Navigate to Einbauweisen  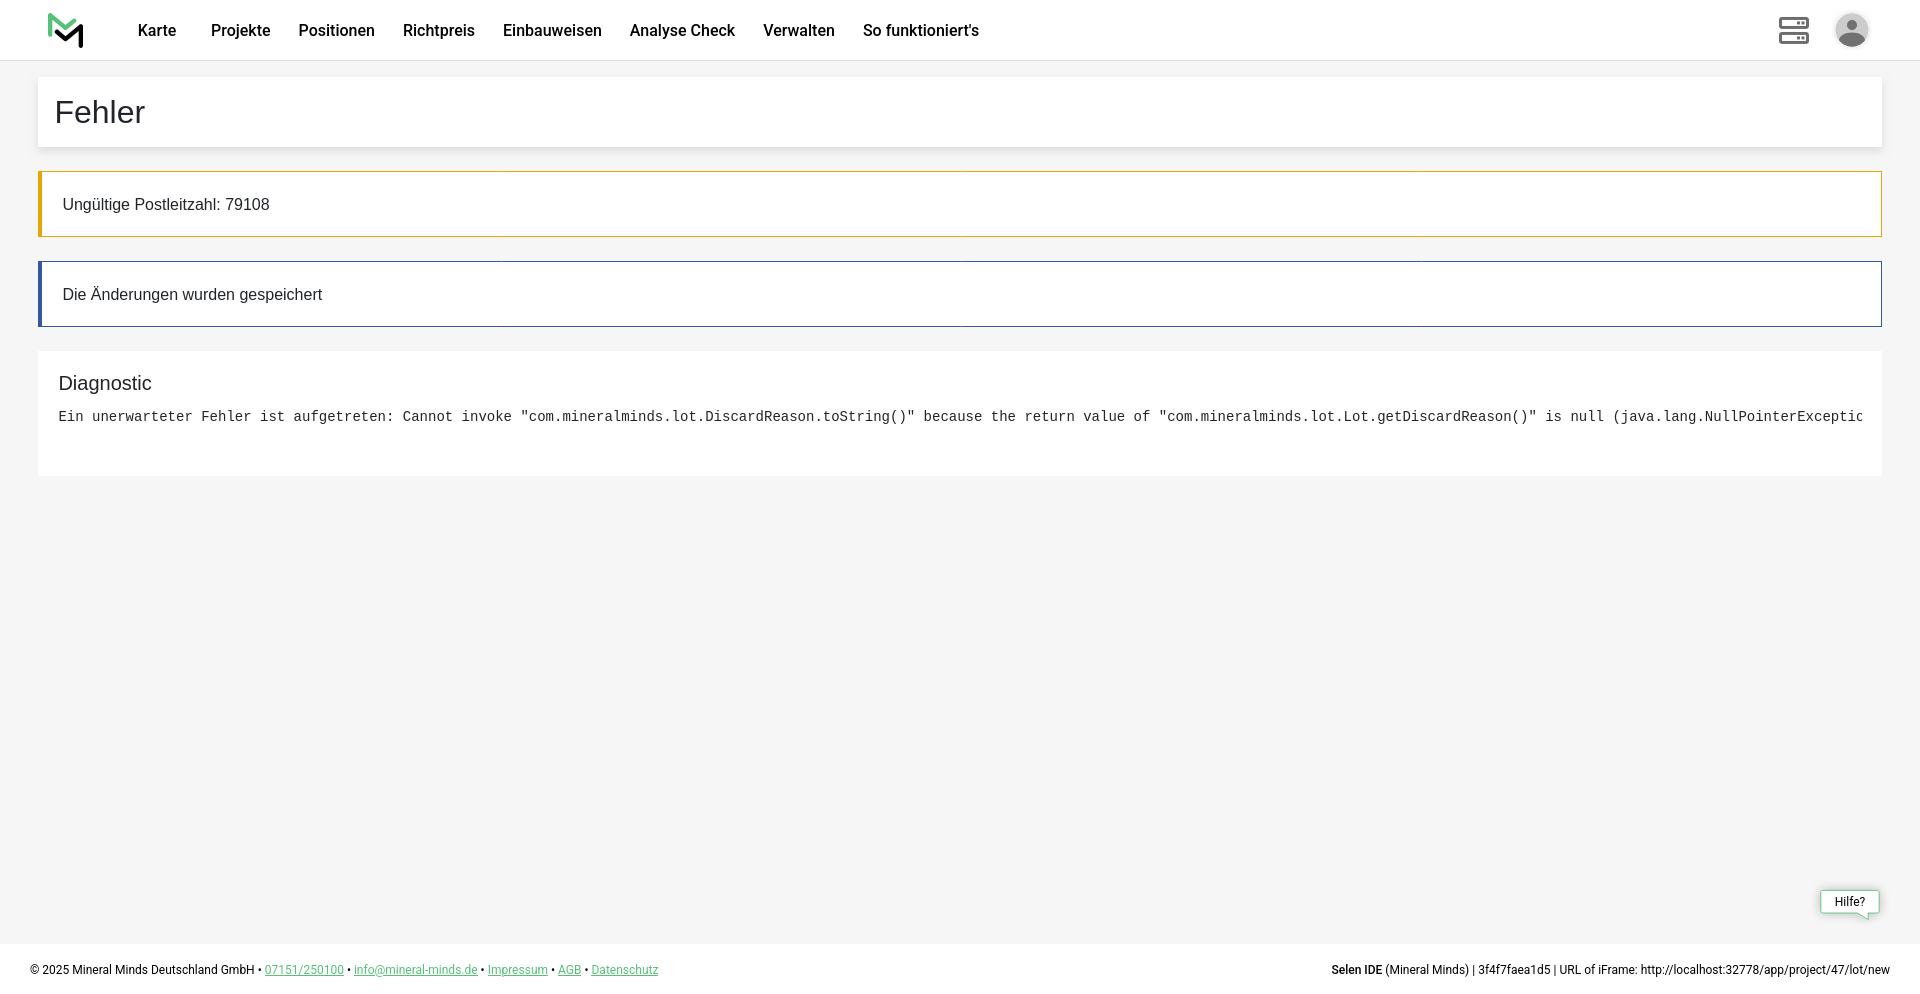[x=552, y=31]
